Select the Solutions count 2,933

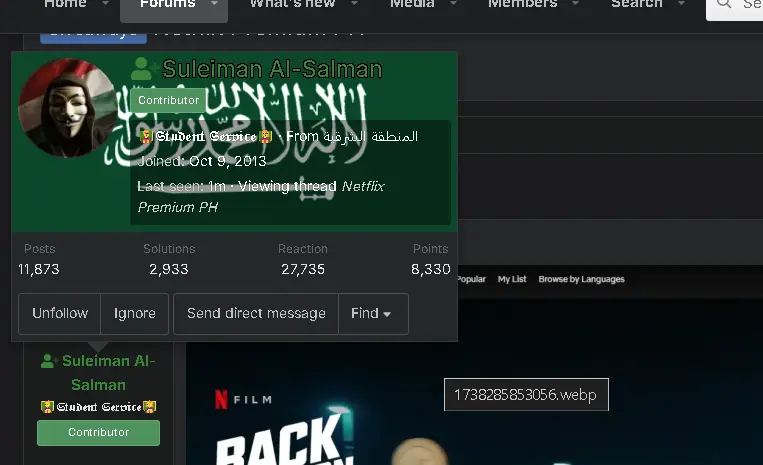pos(168,269)
